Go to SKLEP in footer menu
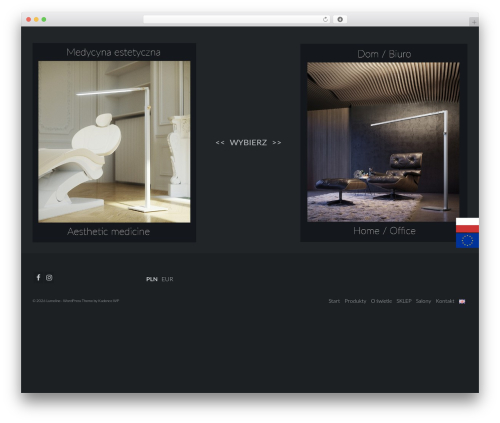500x423 pixels. (x=404, y=301)
